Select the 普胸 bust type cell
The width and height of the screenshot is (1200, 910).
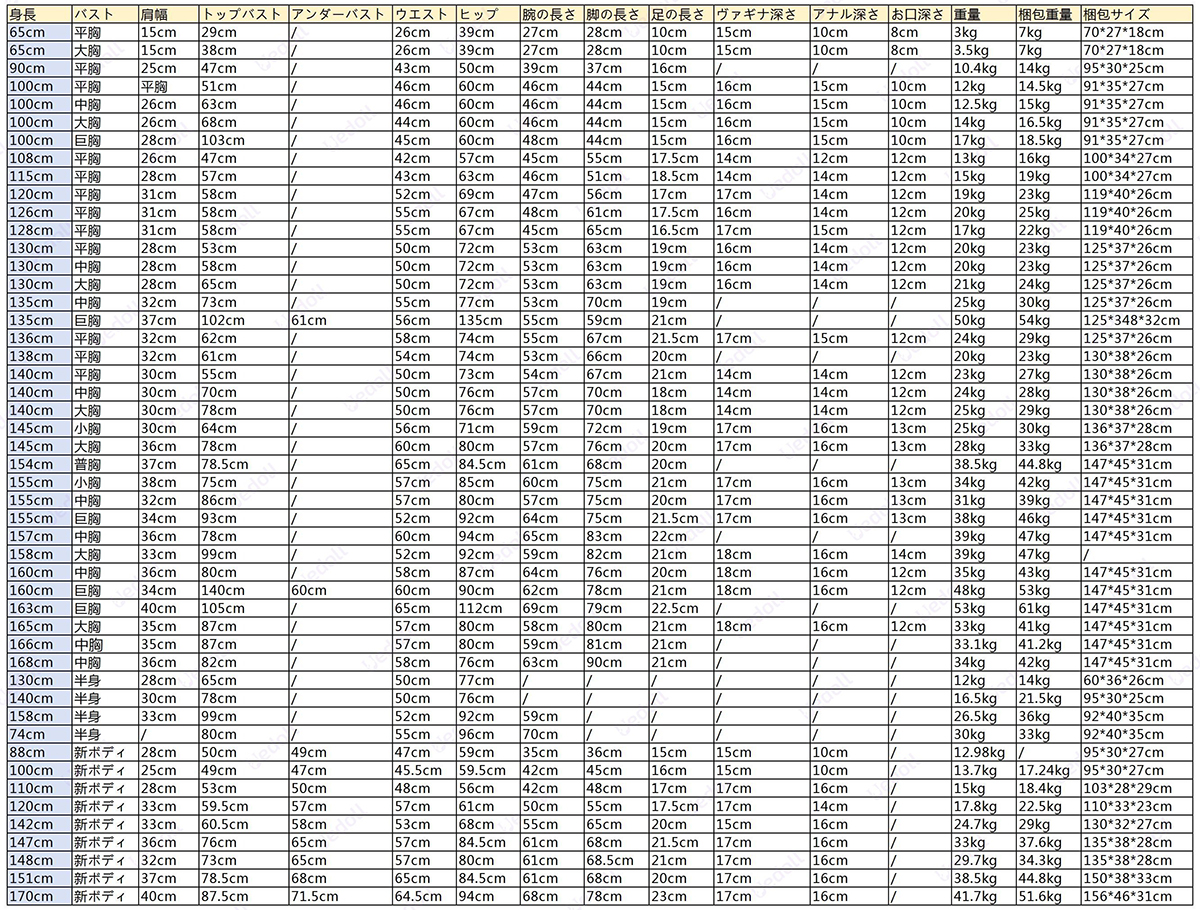tap(104, 464)
